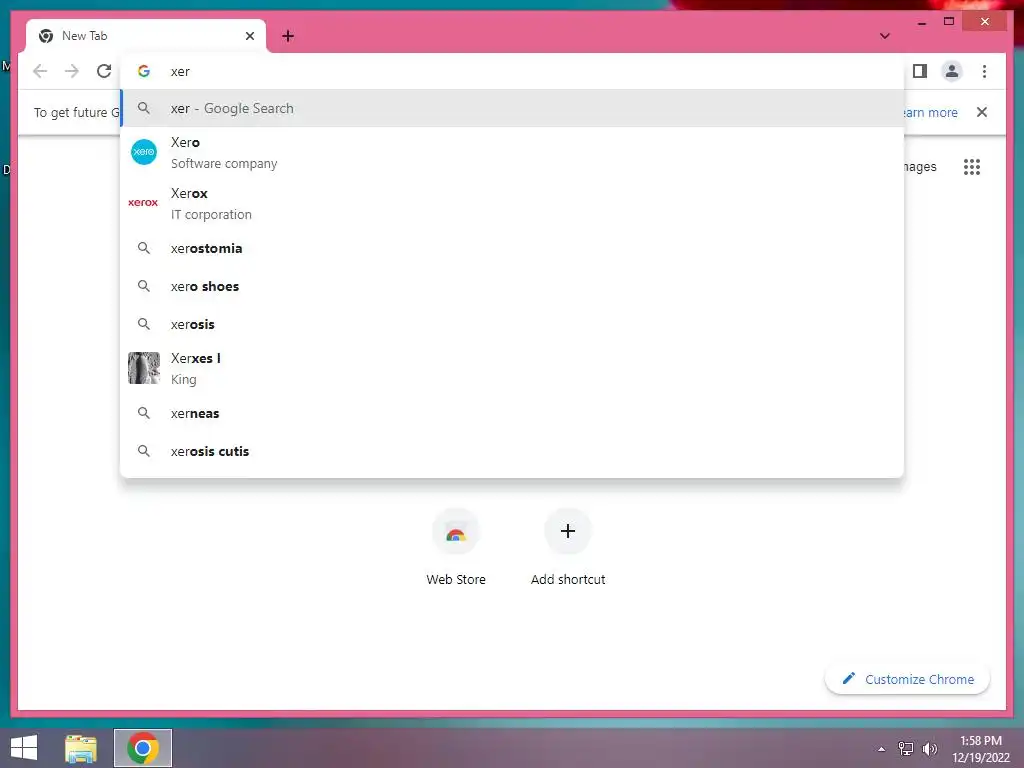Click the address bar containing xer
Image resolution: width=1024 pixels, height=768 pixels.
(x=512, y=71)
